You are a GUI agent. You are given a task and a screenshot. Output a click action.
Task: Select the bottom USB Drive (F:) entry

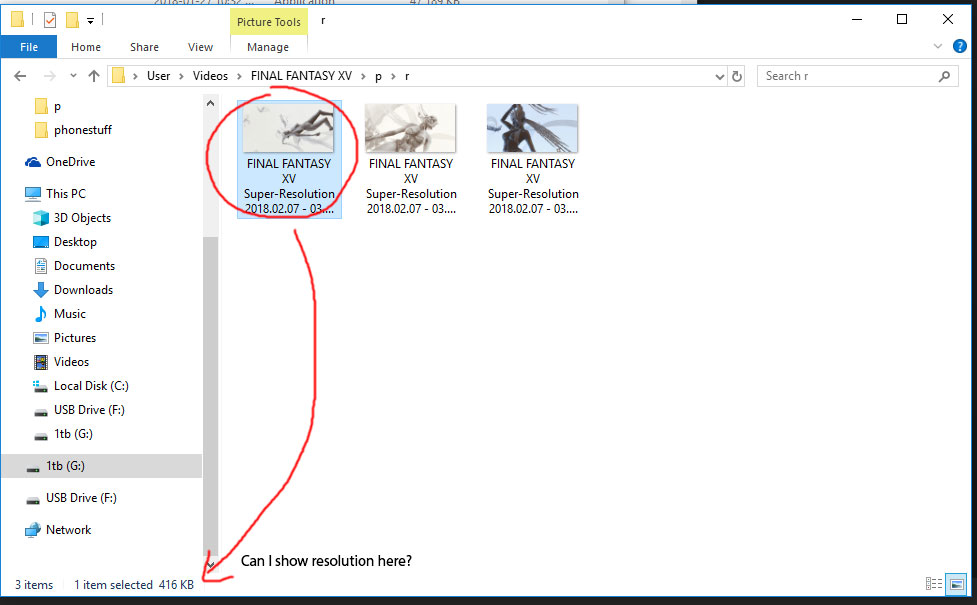pyautogui.click(x=81, y=498)
